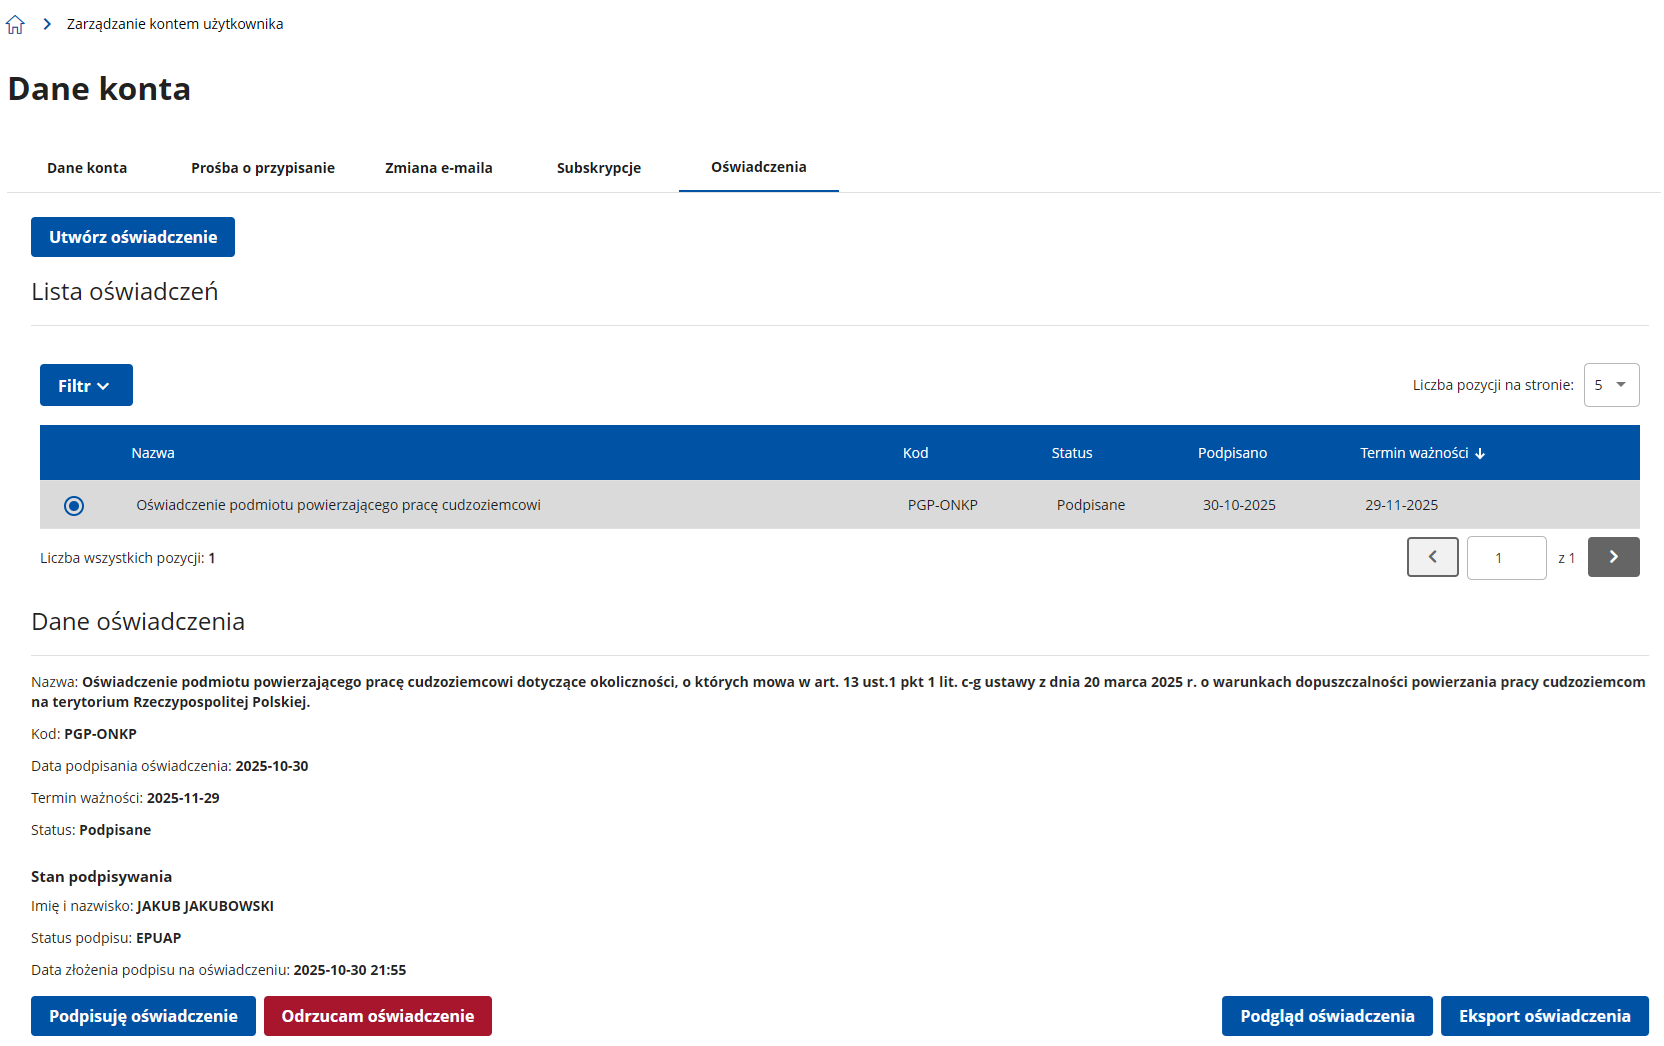The width and height of the screenshot is (1664, 1046).
Task: Expand the Filtr dropdown
Action: (x=86, y=386)
